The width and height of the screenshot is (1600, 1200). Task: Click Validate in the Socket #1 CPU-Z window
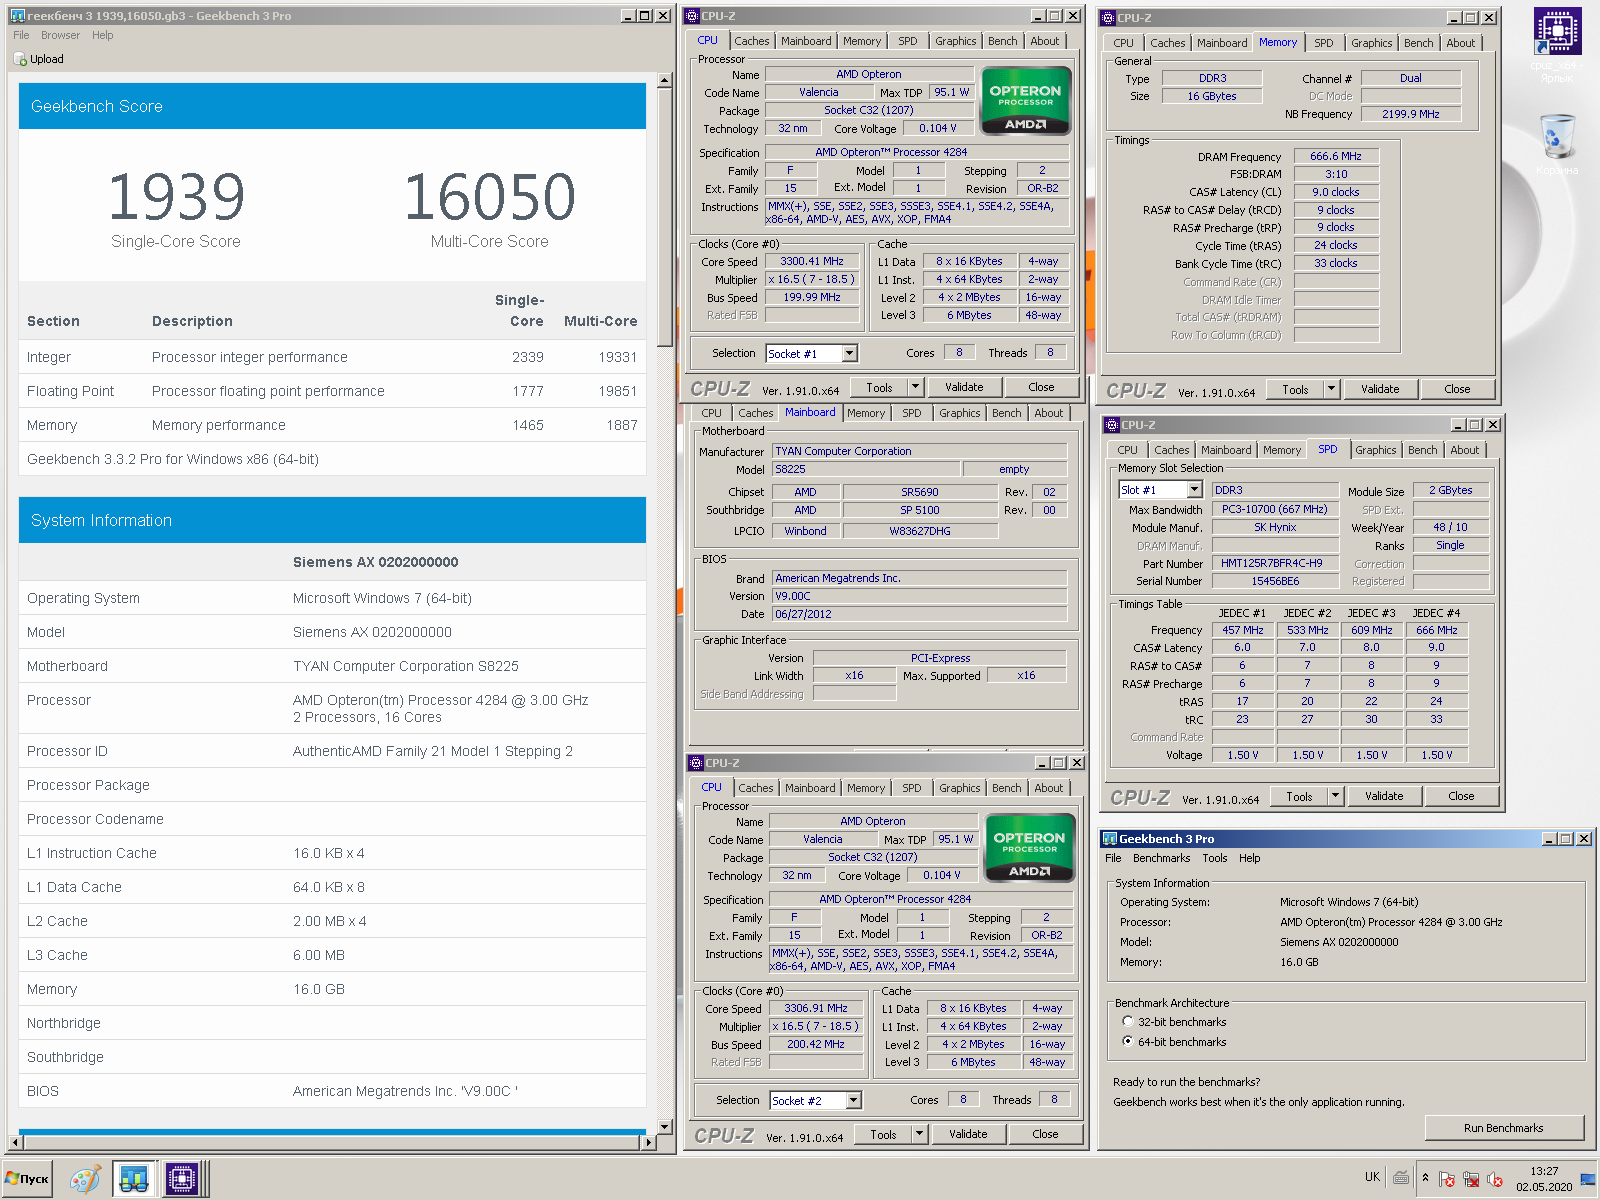pos(964,387)
